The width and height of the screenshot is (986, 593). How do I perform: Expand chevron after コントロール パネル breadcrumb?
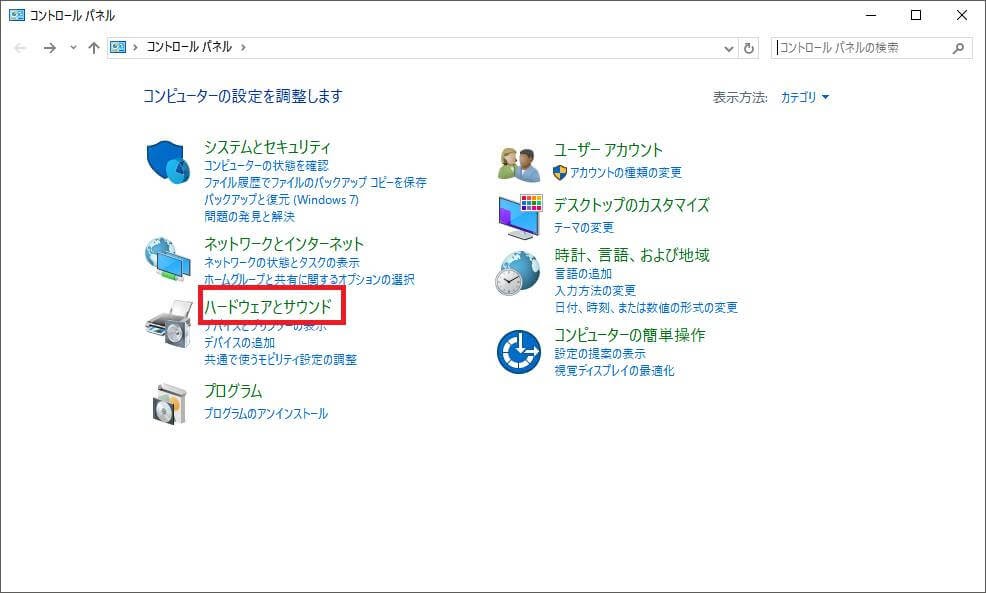pyautogui.click(x=243, y=47)
